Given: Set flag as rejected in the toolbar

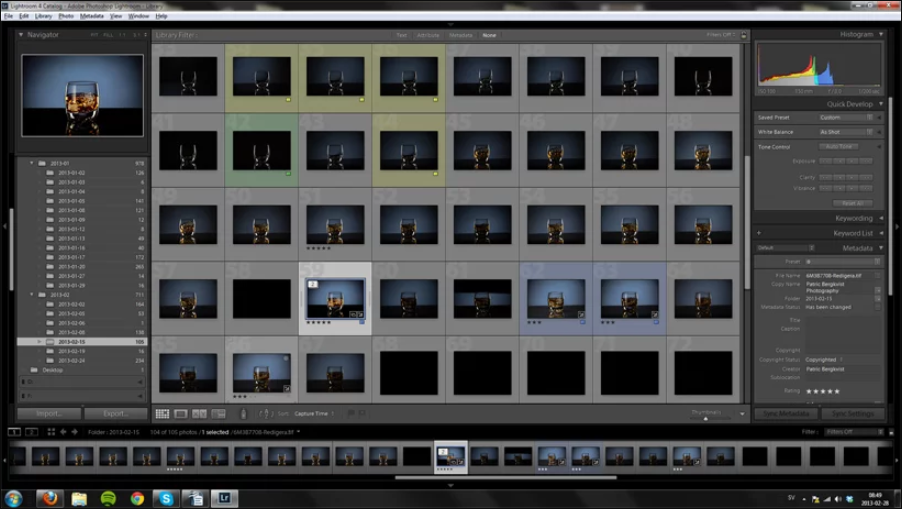Looking at the screenshot, I should pyautogui.click(x=362, y=414).
